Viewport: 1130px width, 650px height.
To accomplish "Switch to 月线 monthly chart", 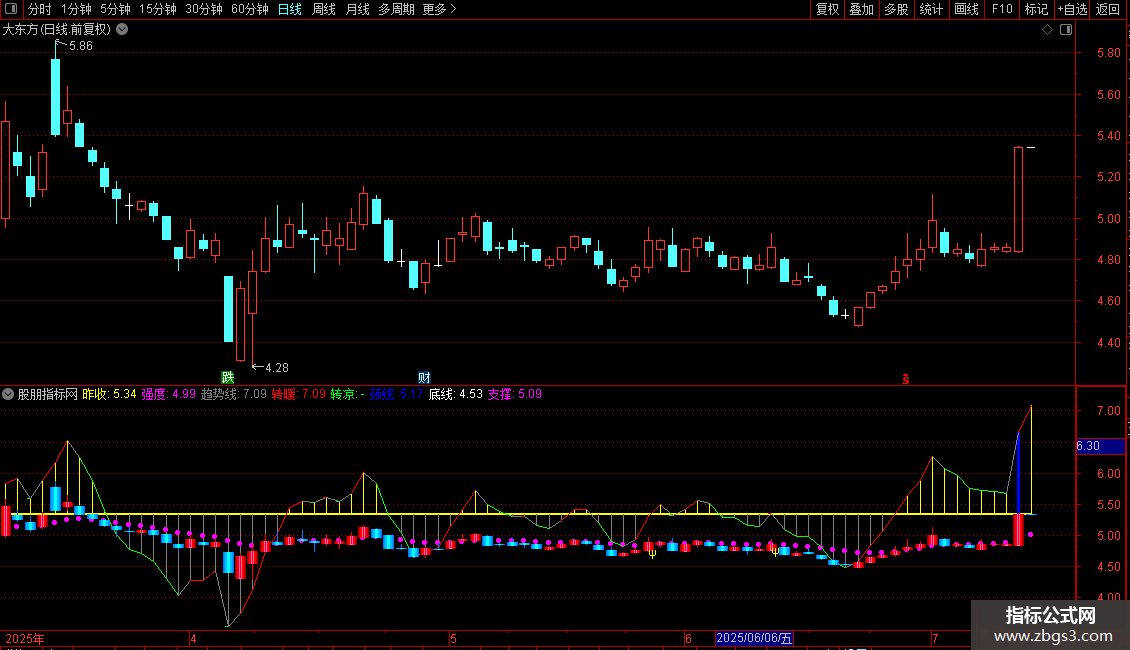I will pos(357,9).
